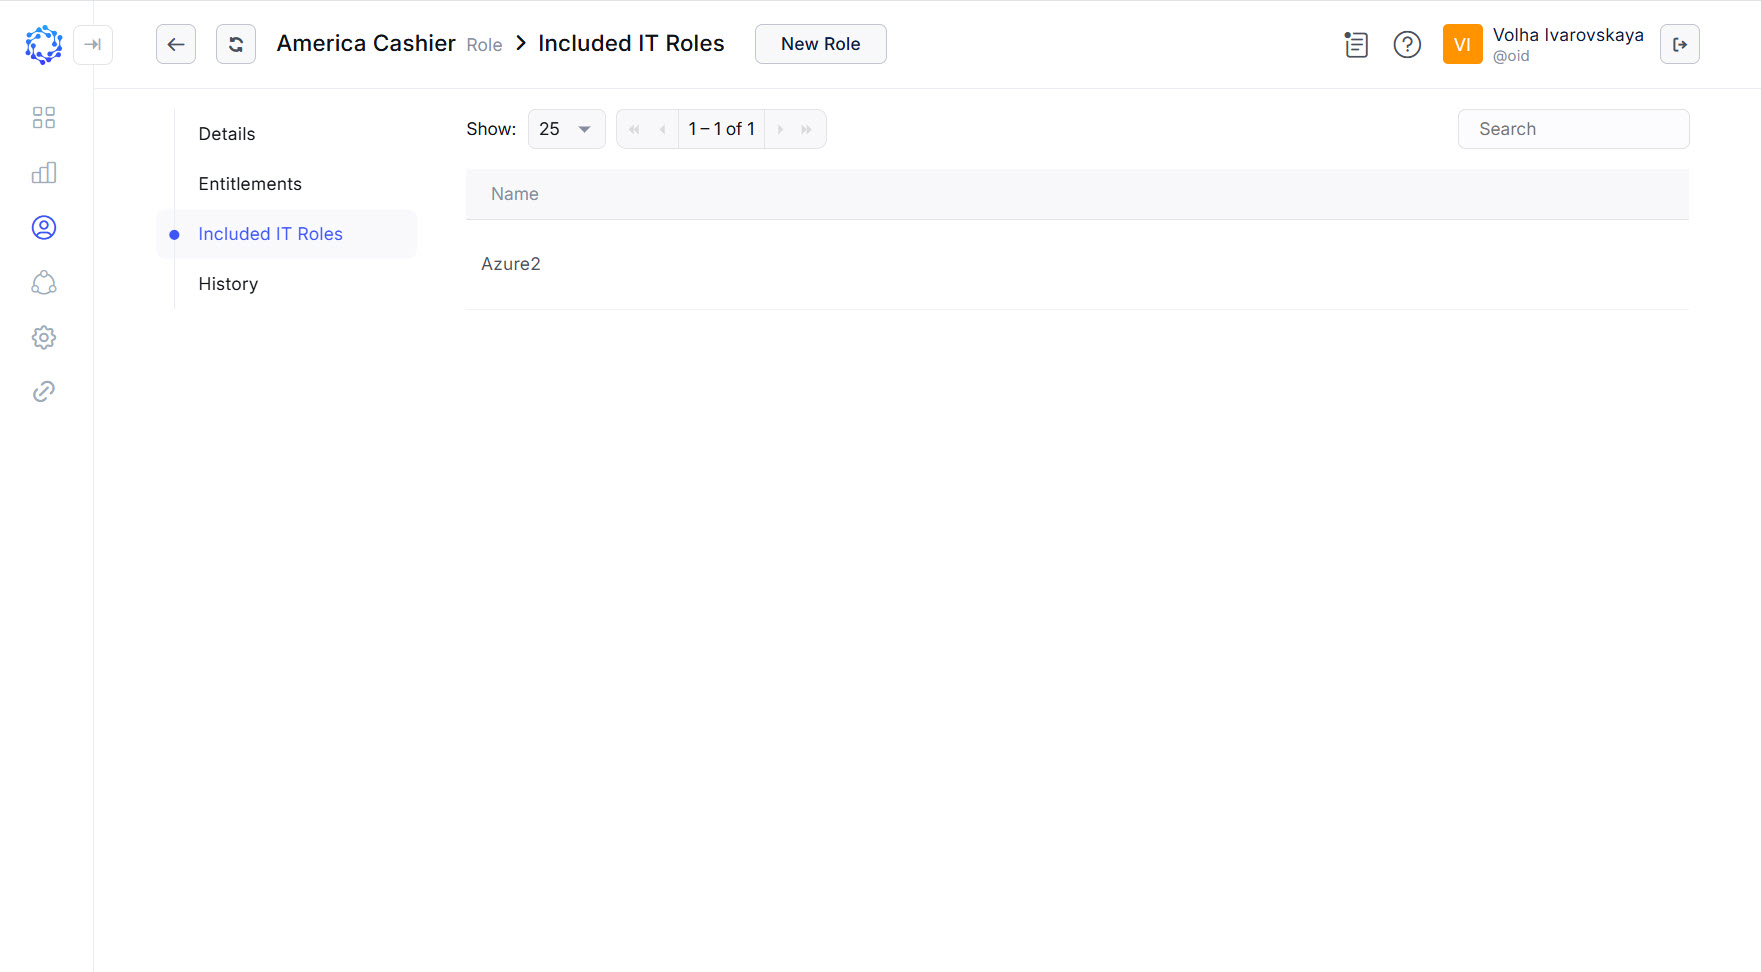
Task: Click the app logo icon
Action: (x=43, y=45)
